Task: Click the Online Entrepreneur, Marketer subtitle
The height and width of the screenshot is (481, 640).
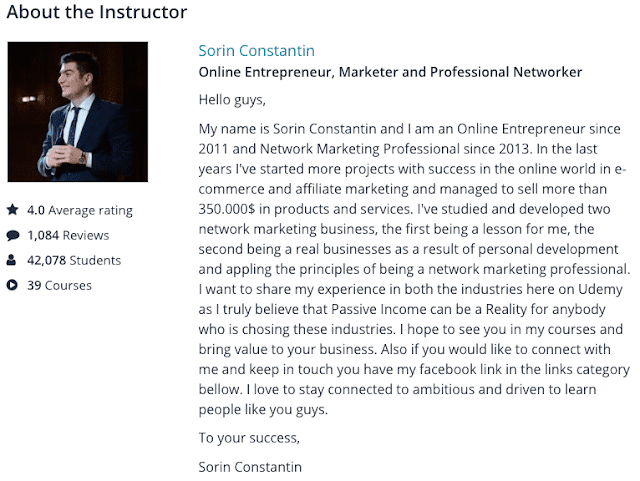Action: coord(390,72)
